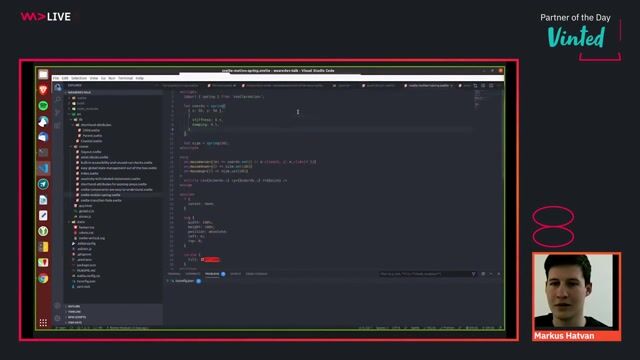The width and height of the screenshot is (640, 360).
Task: Open index.svelte in the explorer
Action: (x=89, y=173)
